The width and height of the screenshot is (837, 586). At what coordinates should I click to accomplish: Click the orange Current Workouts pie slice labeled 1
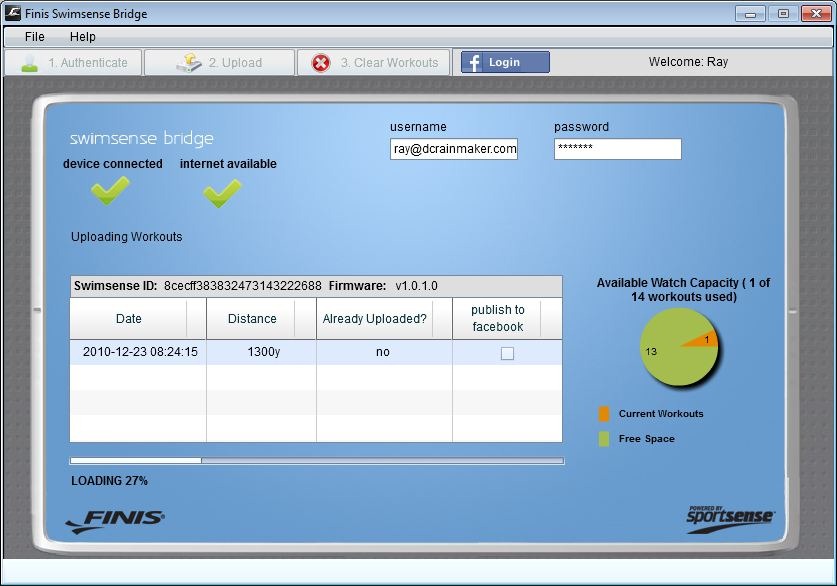(705, 339)
